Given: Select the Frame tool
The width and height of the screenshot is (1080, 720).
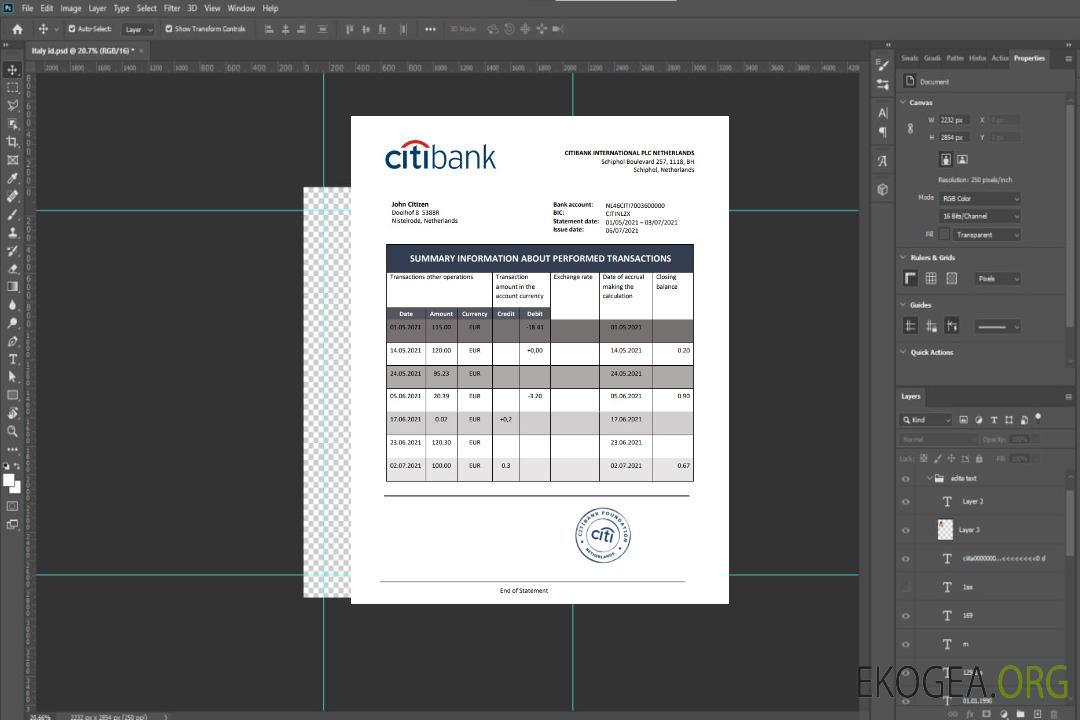Looking at the screenshot, I should [12, 160].
